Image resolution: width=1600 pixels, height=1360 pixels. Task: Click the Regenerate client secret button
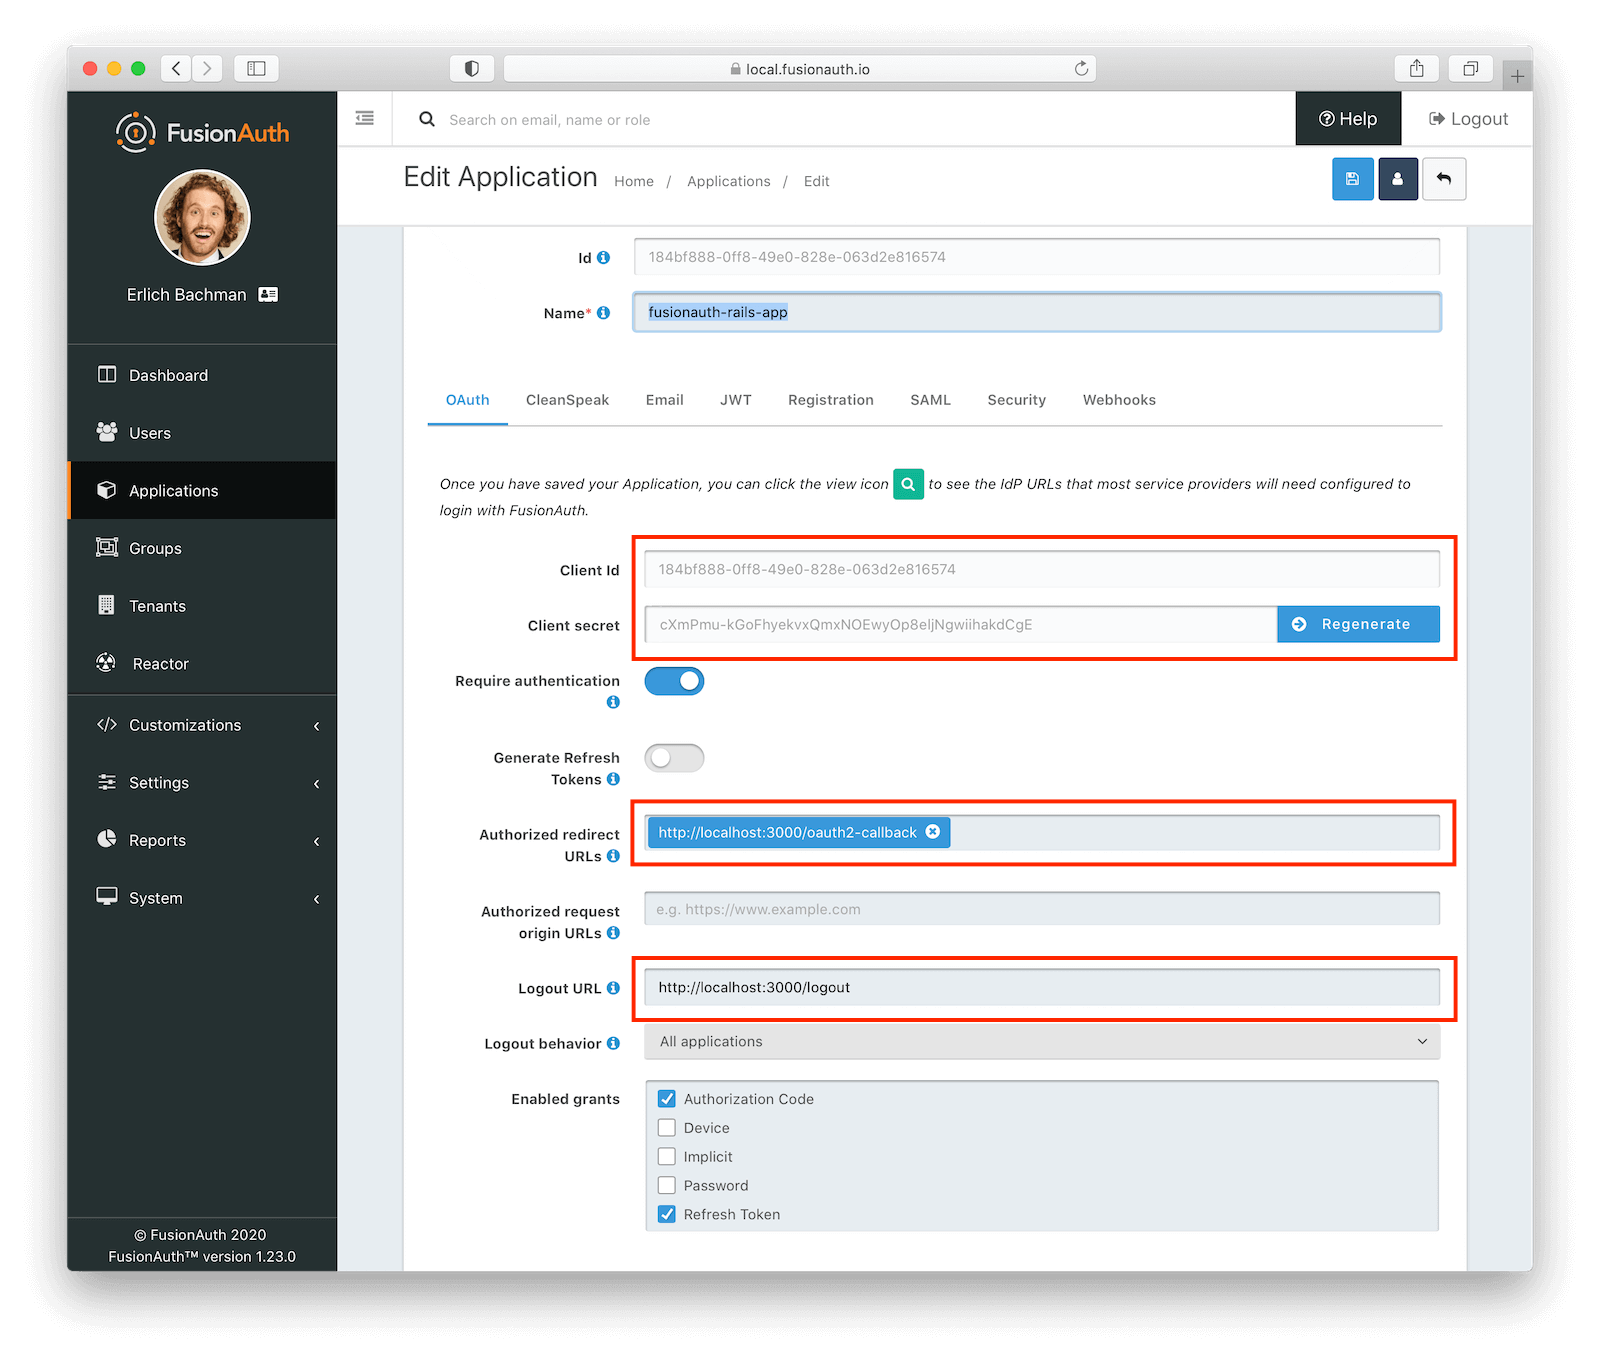[x=1358, y=624]
